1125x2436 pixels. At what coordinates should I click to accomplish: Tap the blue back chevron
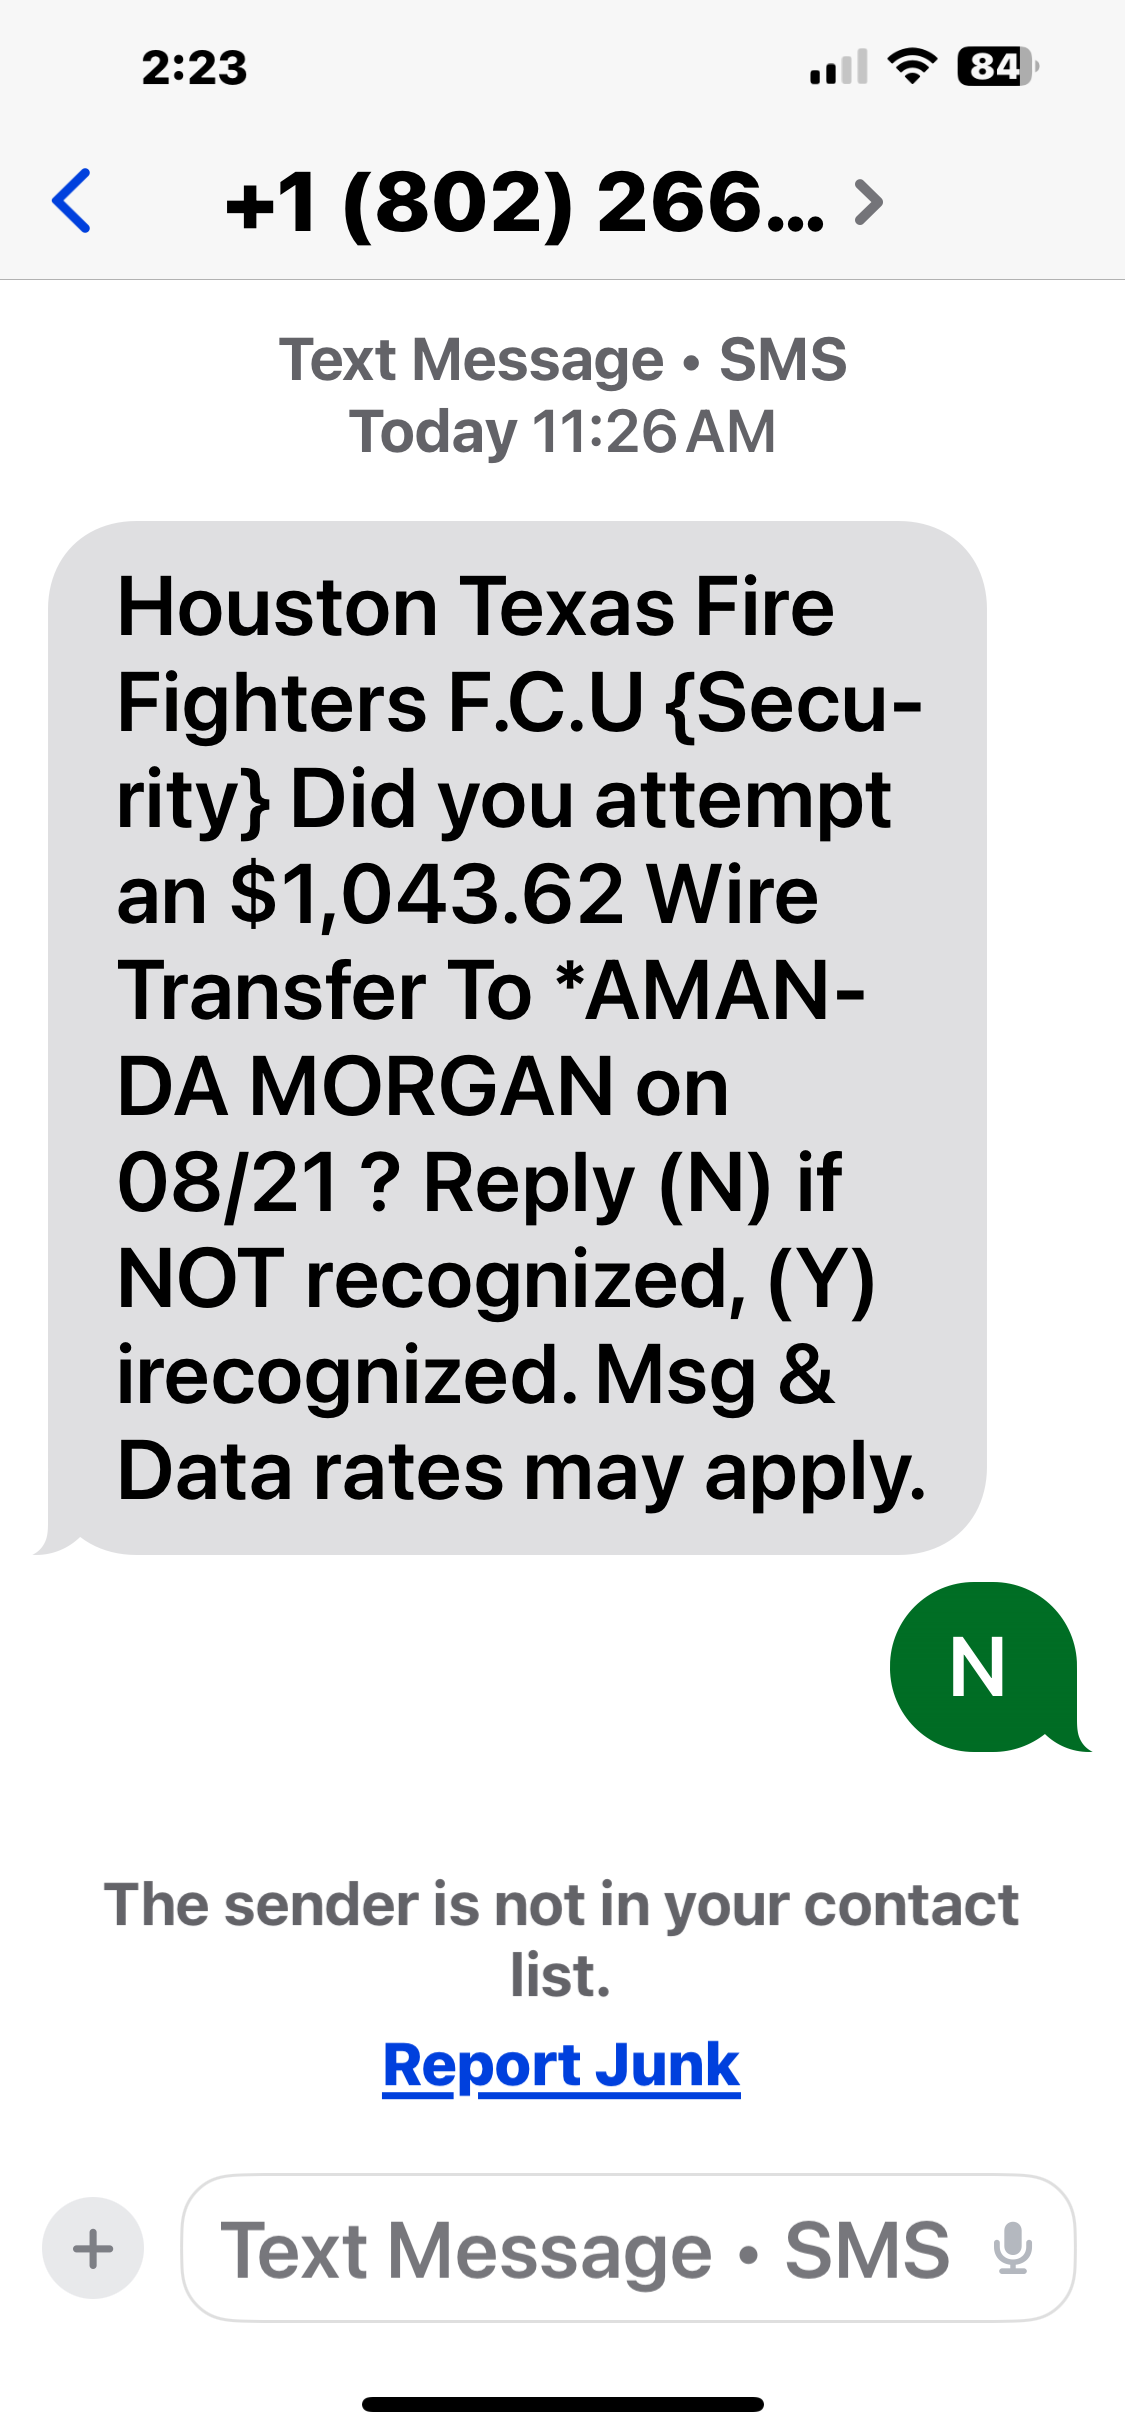pos(72,201)
